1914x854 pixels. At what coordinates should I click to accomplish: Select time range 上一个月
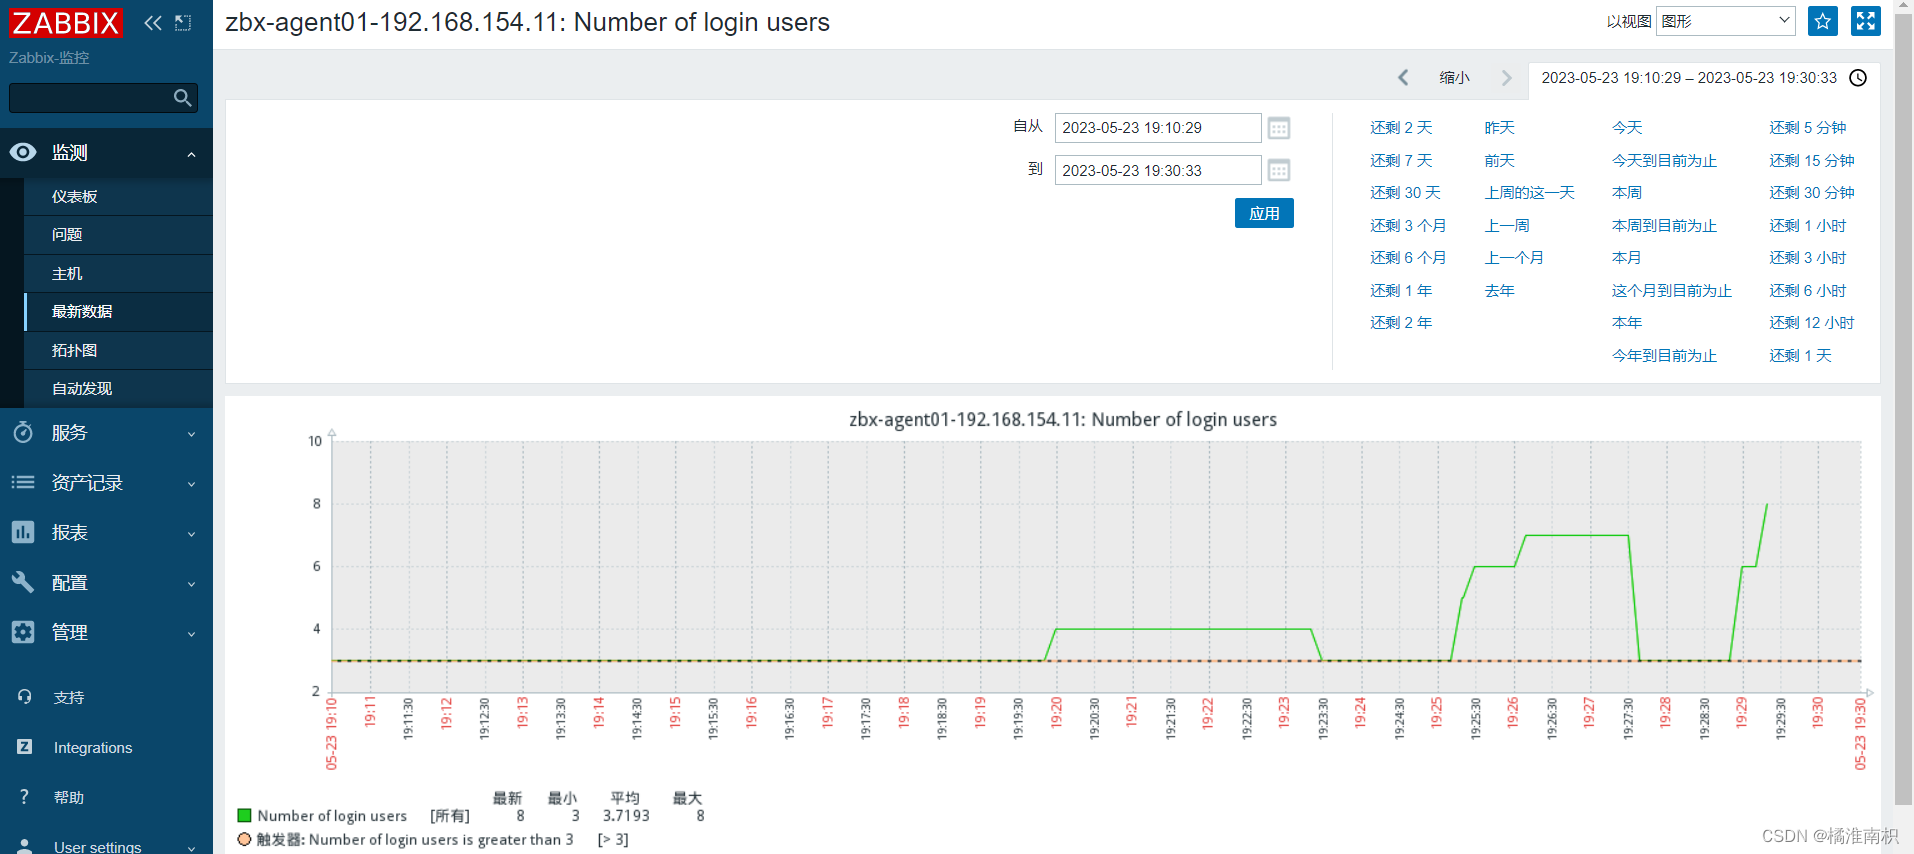click(1514, 257)
